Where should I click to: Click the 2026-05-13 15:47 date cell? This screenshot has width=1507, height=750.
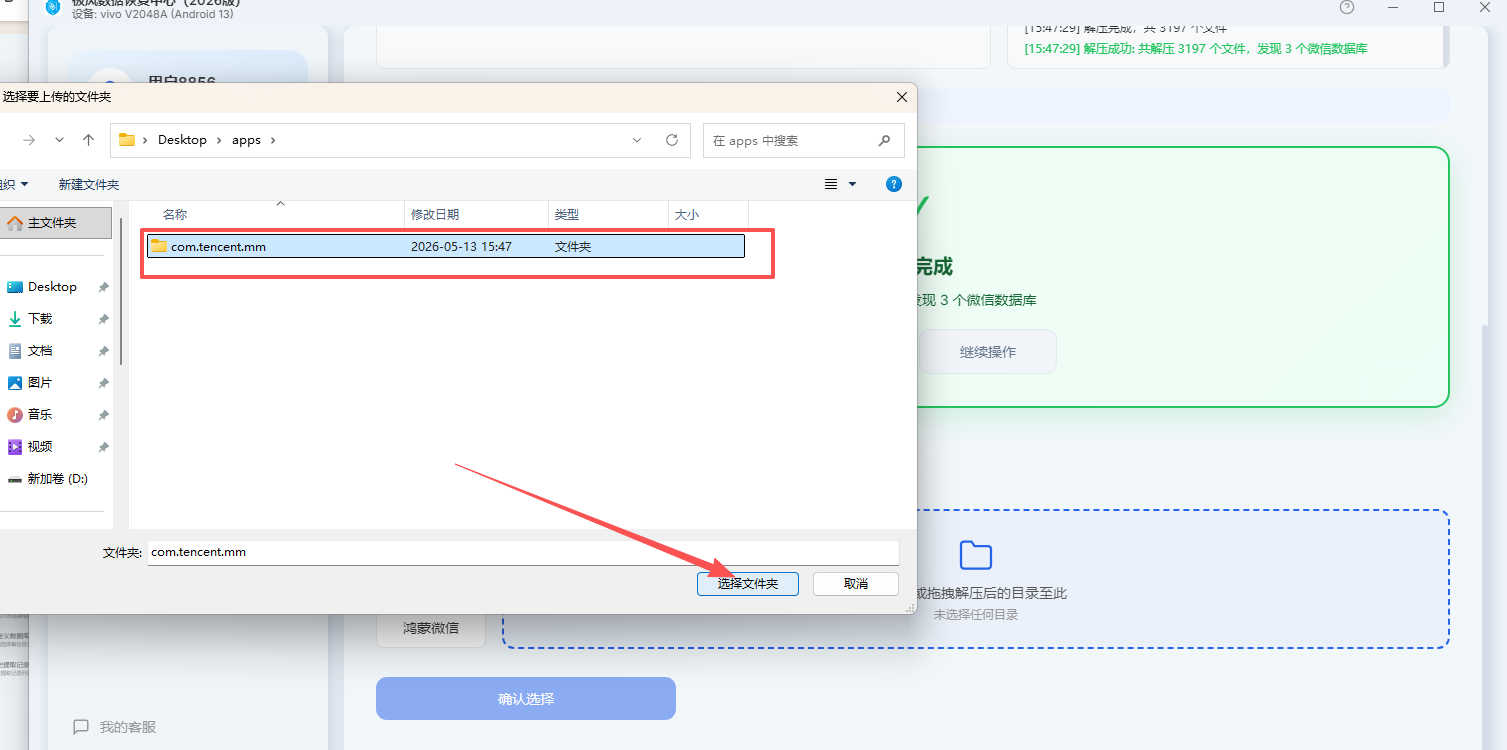pos(461,246)
